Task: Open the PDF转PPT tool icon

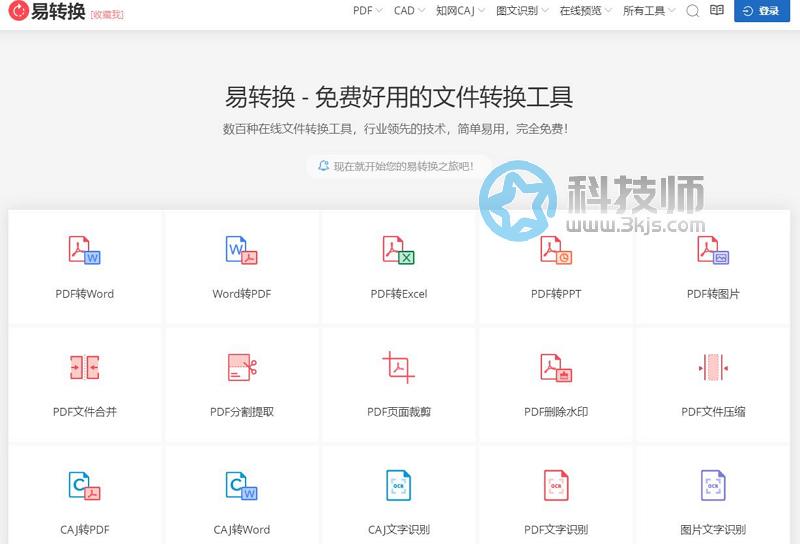Action: (x=556, y=250)
